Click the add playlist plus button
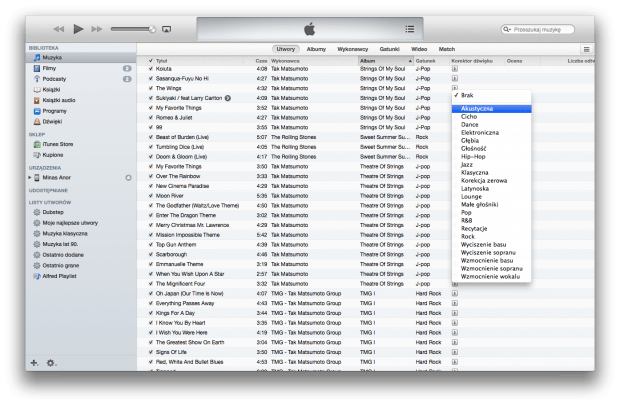The height and width of the screenshot is (406, 620). pos(34,363)
